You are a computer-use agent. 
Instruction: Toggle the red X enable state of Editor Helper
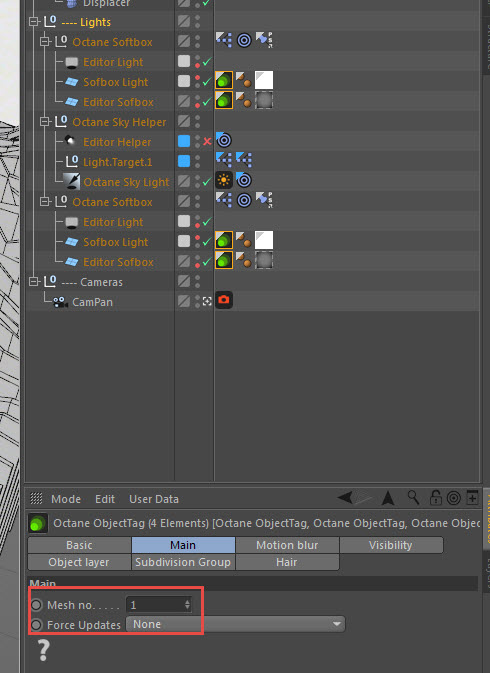pyautogui.click(x=207, y=141)
